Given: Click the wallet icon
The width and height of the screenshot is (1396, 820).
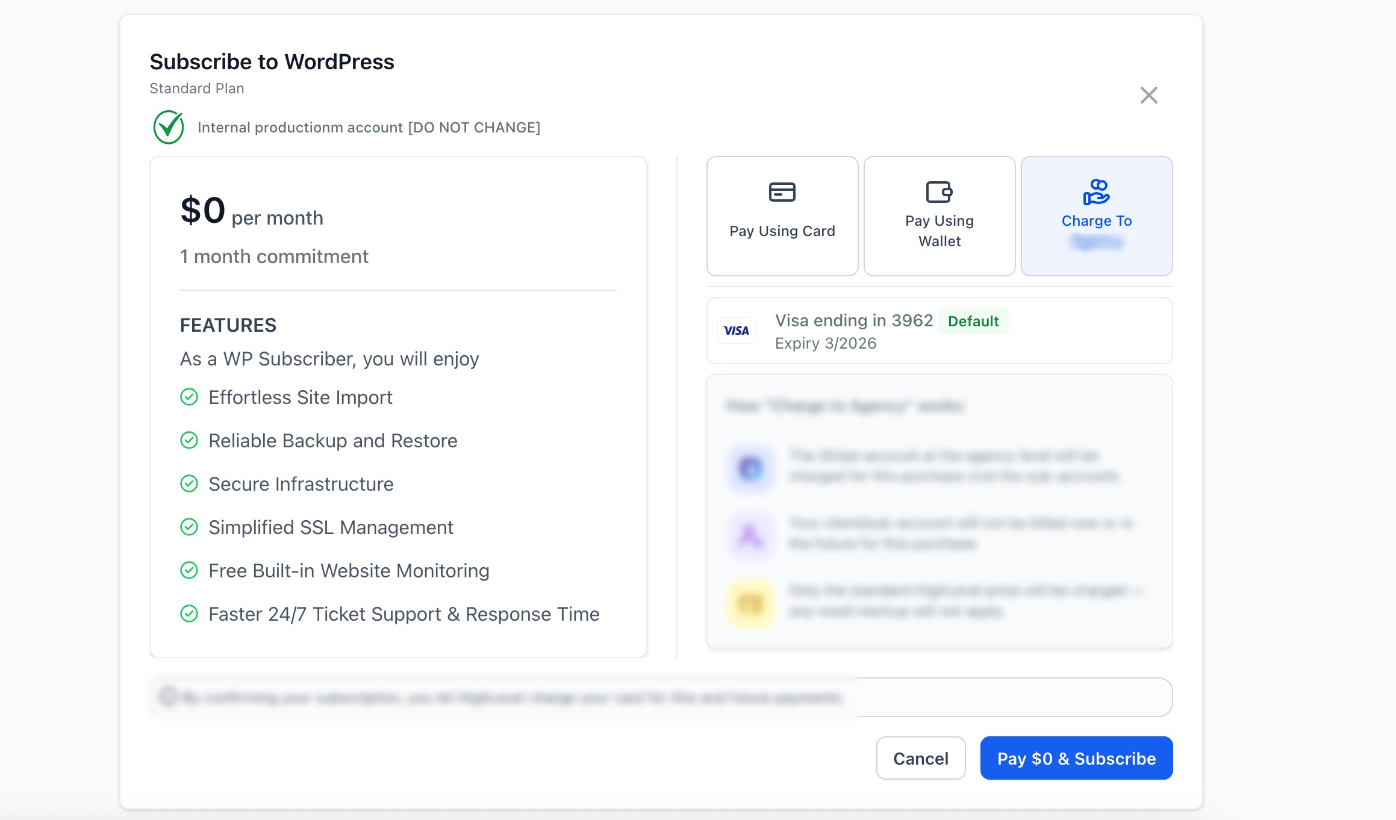Looking at the screenshot, I should click(x=939, y=192).
